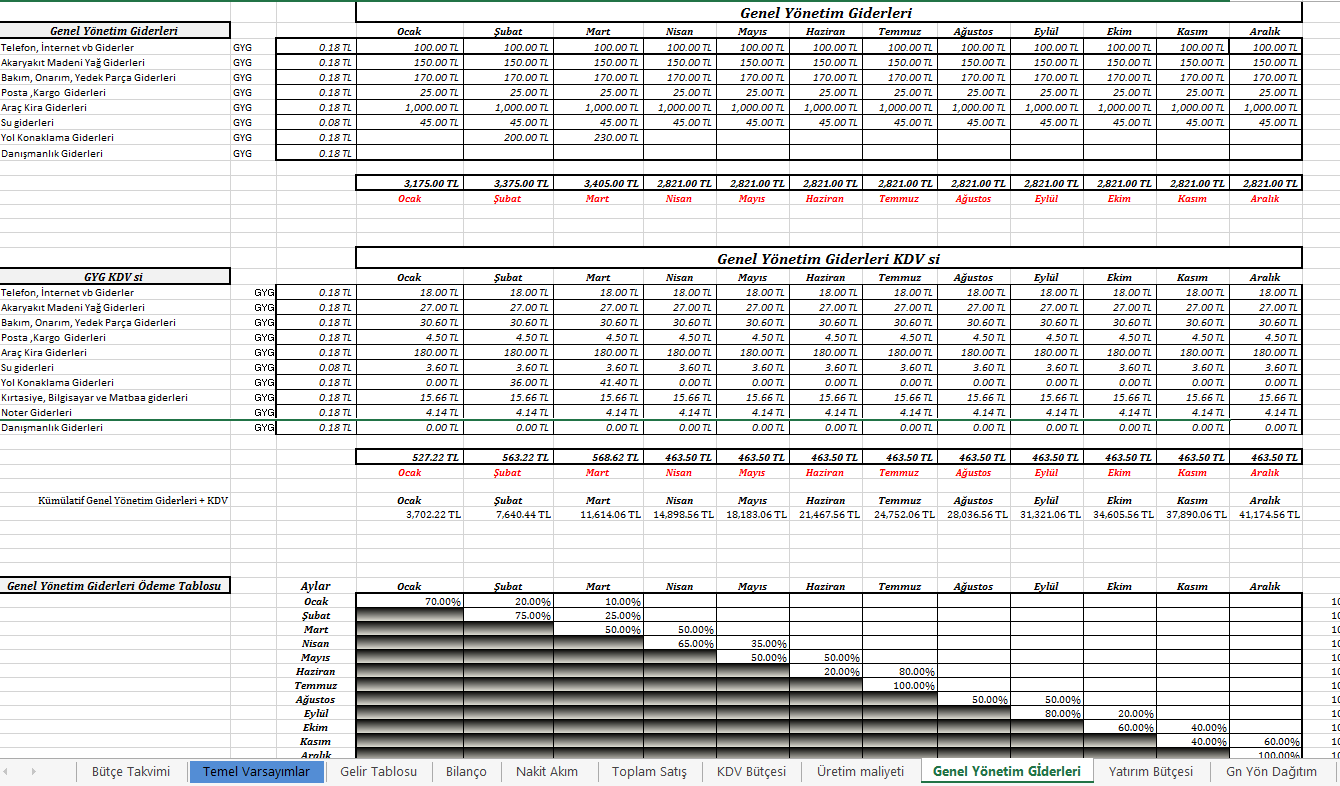Open the Yatırım Bütçesi sheet tab
The image size is (1340, 786).
[1151, 772]
